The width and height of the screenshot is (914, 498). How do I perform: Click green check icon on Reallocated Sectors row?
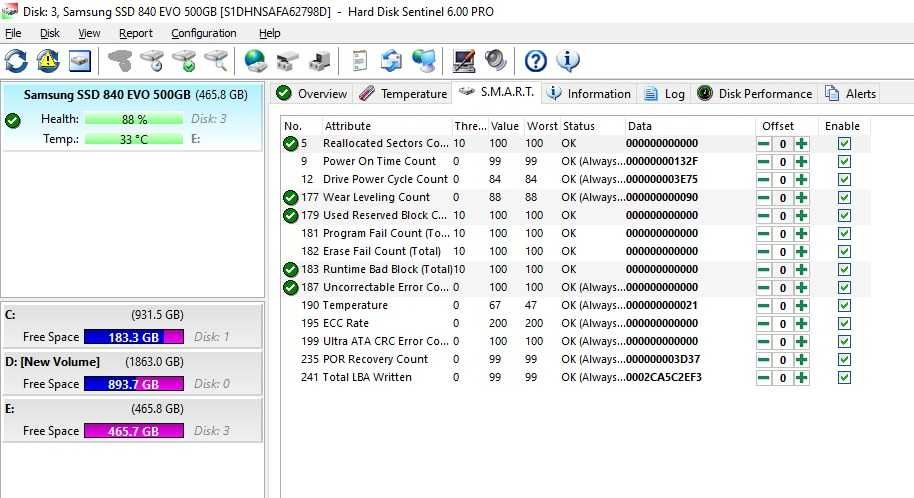coord(290,143)
